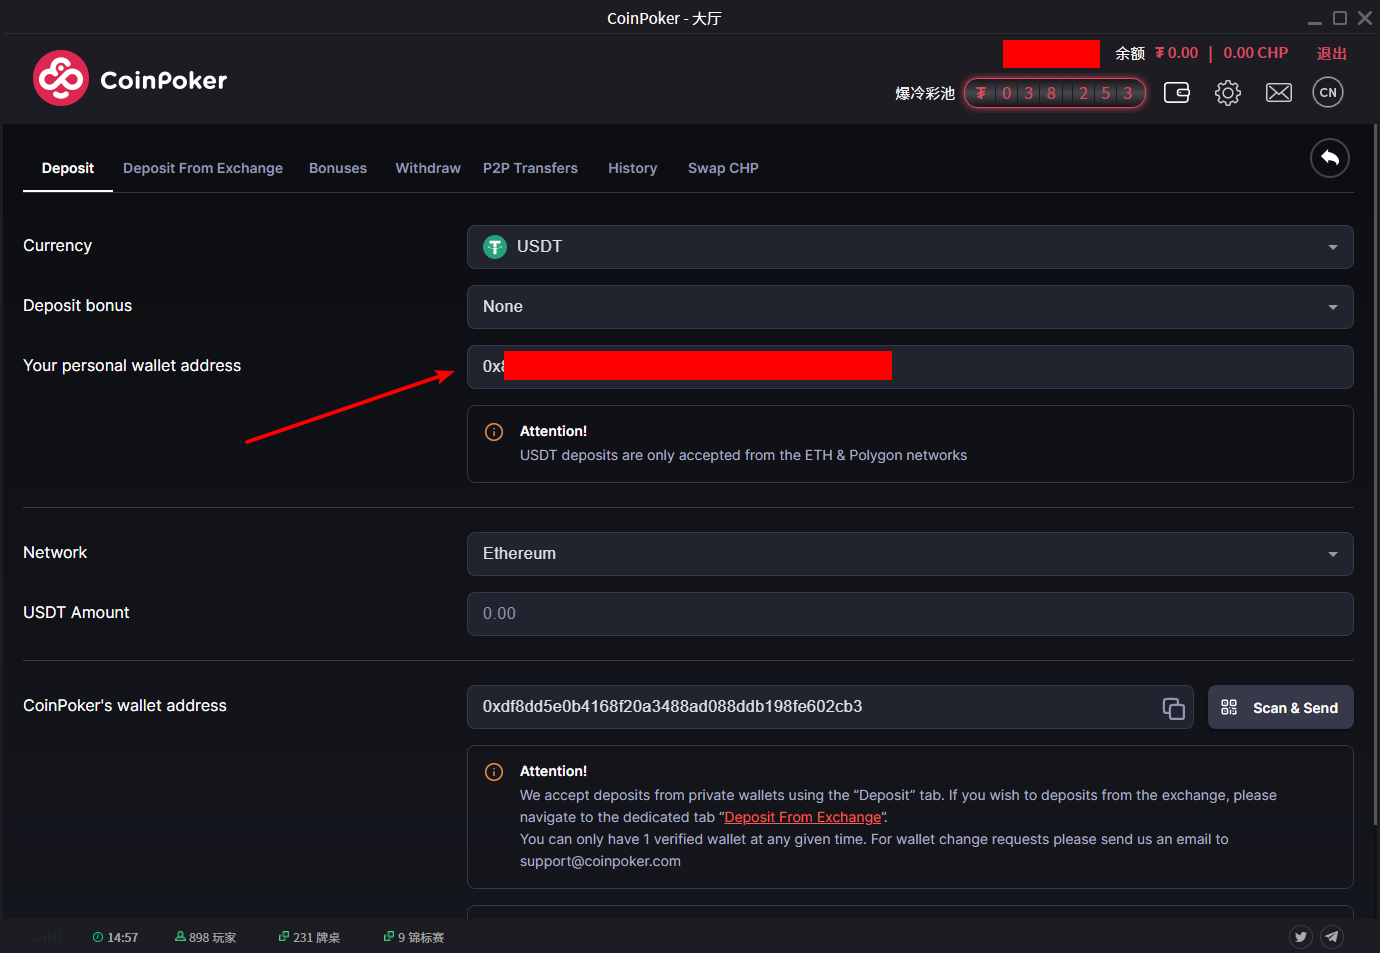Viewport: 1380px width, 953px height.
Task: Copy CoinPoker's wallet address
Action: [1174, 708]
